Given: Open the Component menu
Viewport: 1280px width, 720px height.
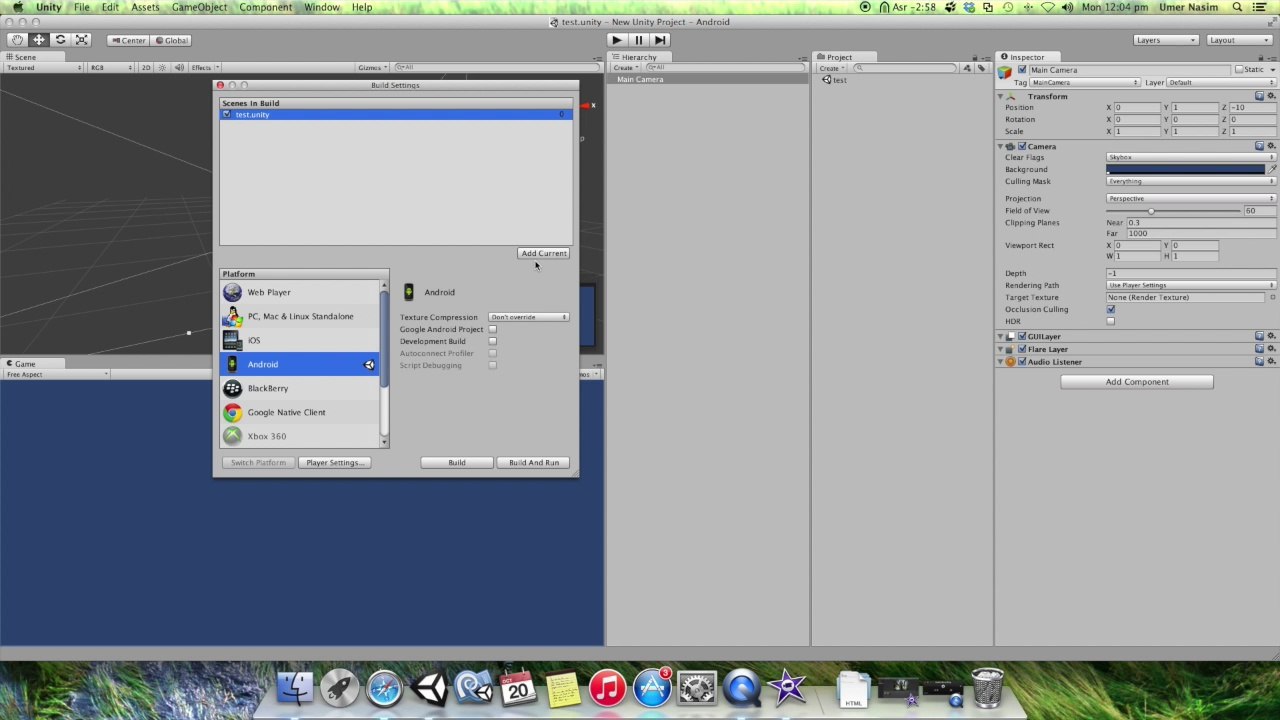Looking at the screenshot, I should pyautogui.click(x=265, y=7).
